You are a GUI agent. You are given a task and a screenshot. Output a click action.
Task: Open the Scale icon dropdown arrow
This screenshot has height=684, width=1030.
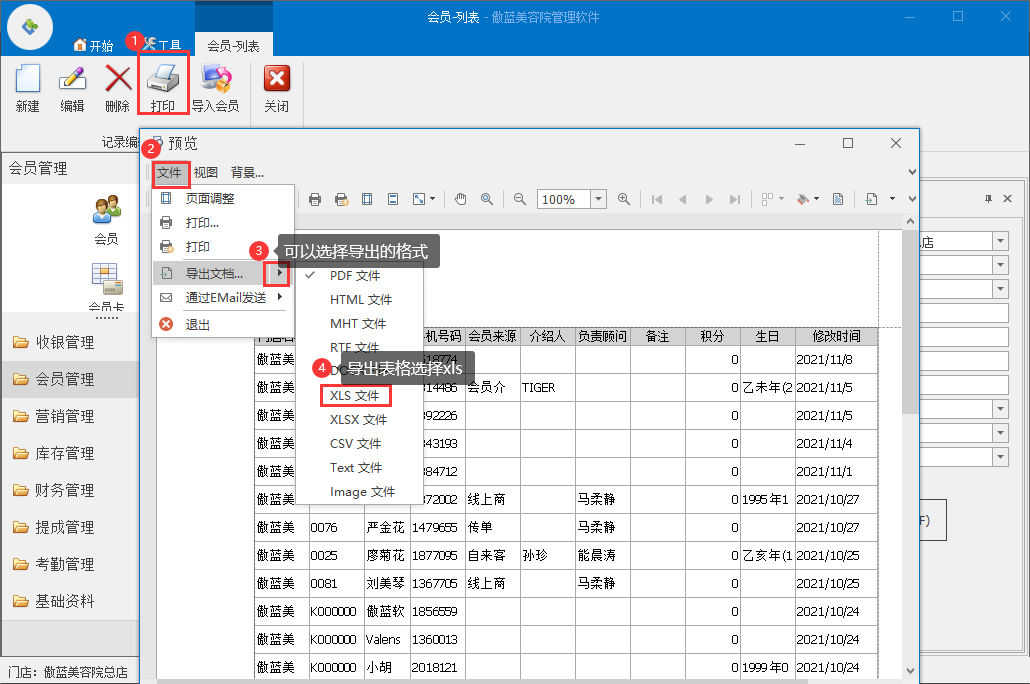432,199
